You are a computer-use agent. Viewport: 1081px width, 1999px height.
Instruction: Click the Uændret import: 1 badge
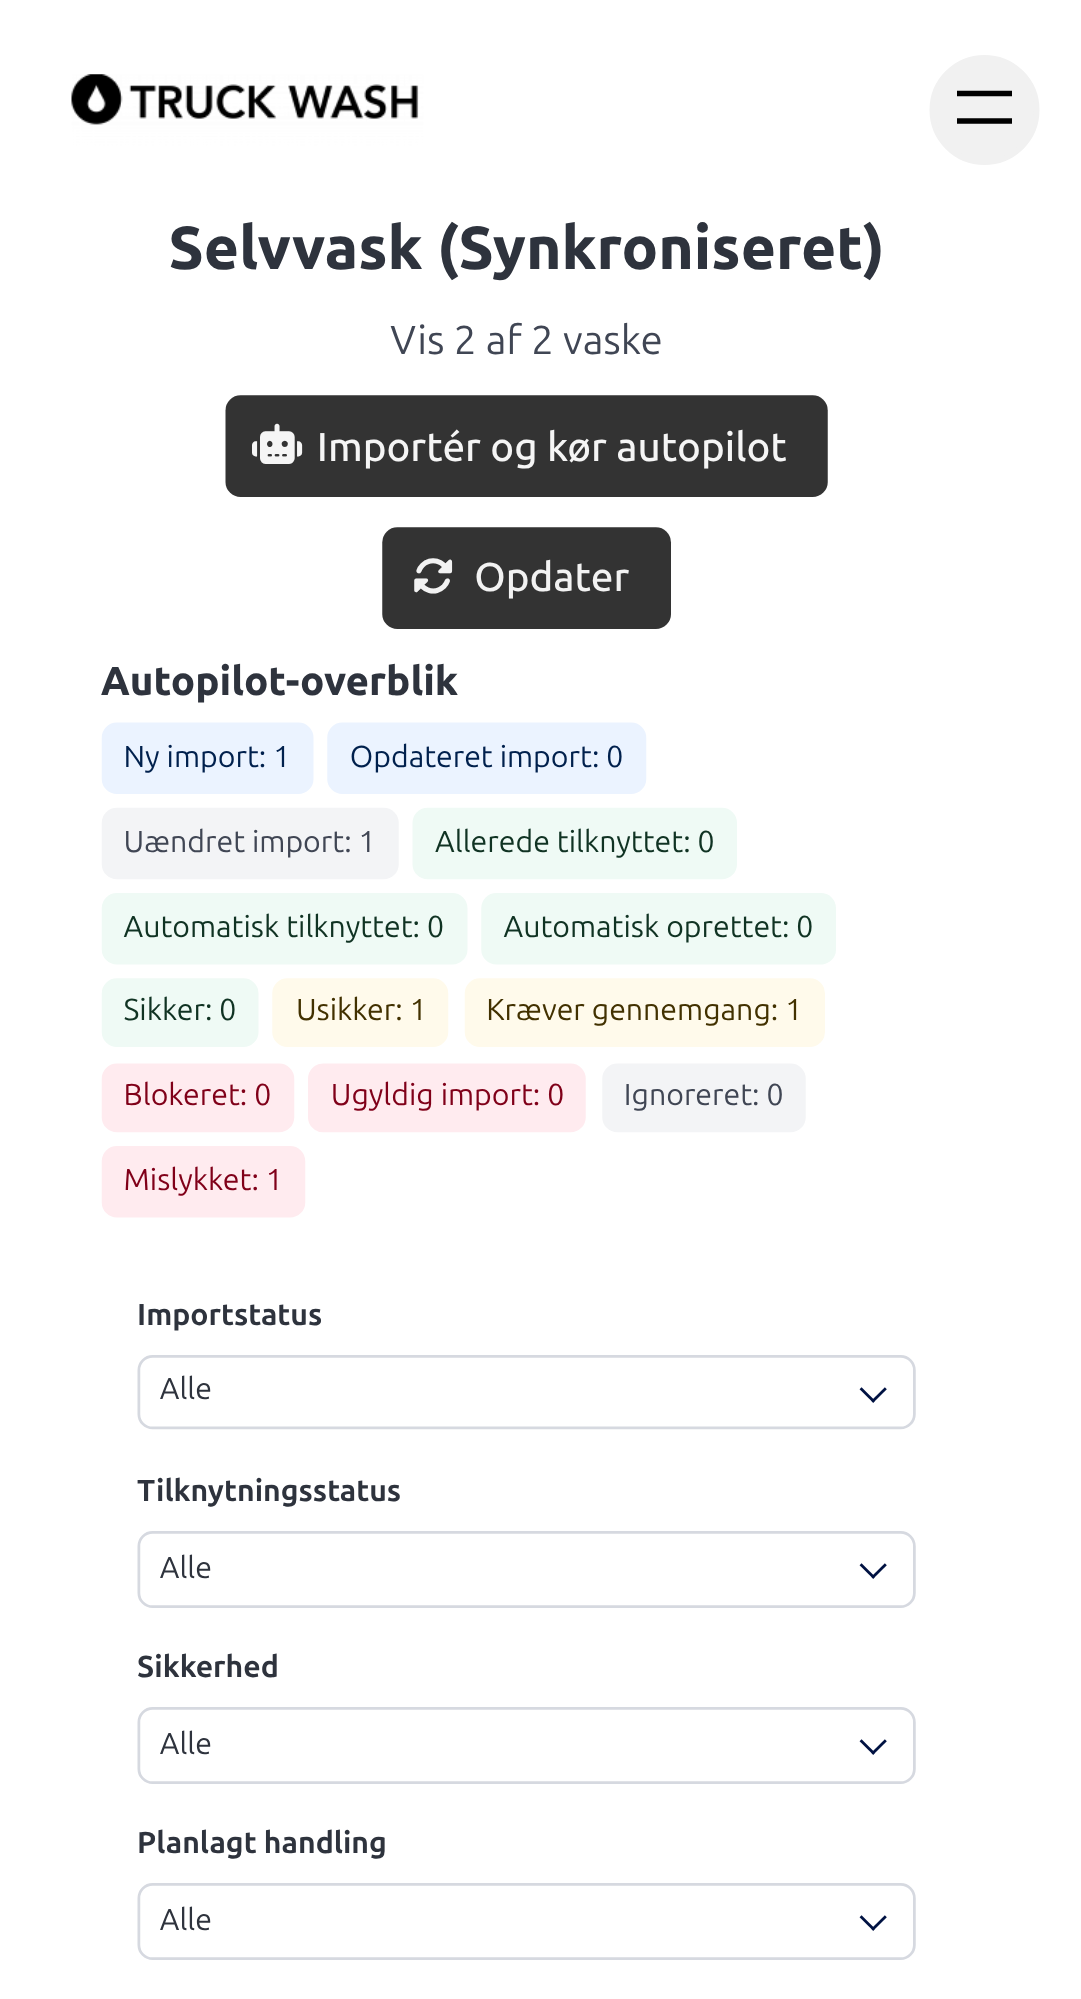tap(250, 843)
